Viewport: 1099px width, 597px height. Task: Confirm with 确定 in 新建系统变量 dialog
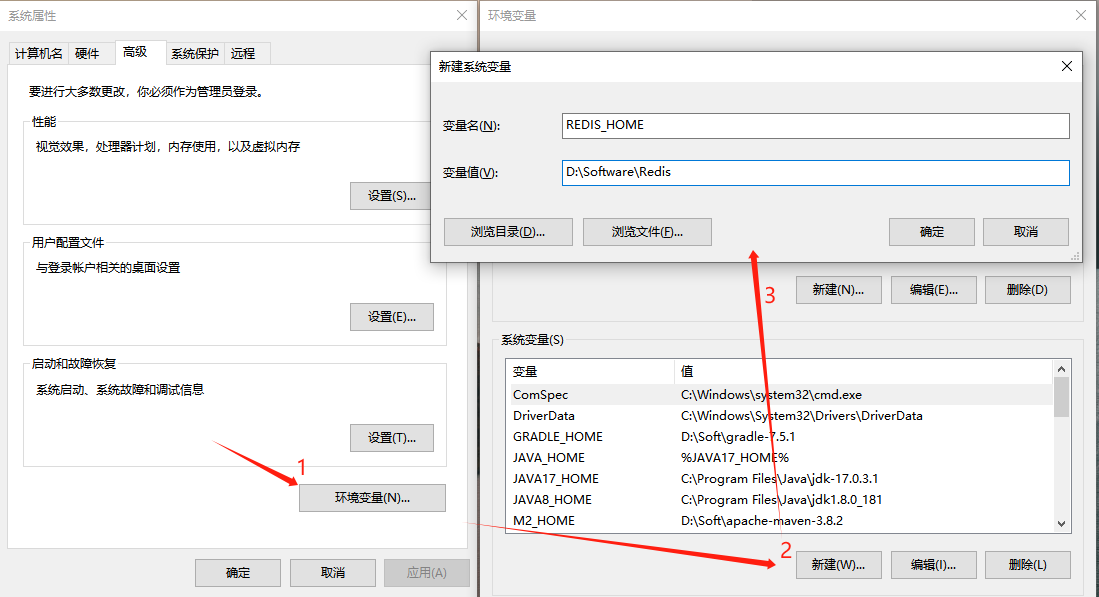pos(931,232)
